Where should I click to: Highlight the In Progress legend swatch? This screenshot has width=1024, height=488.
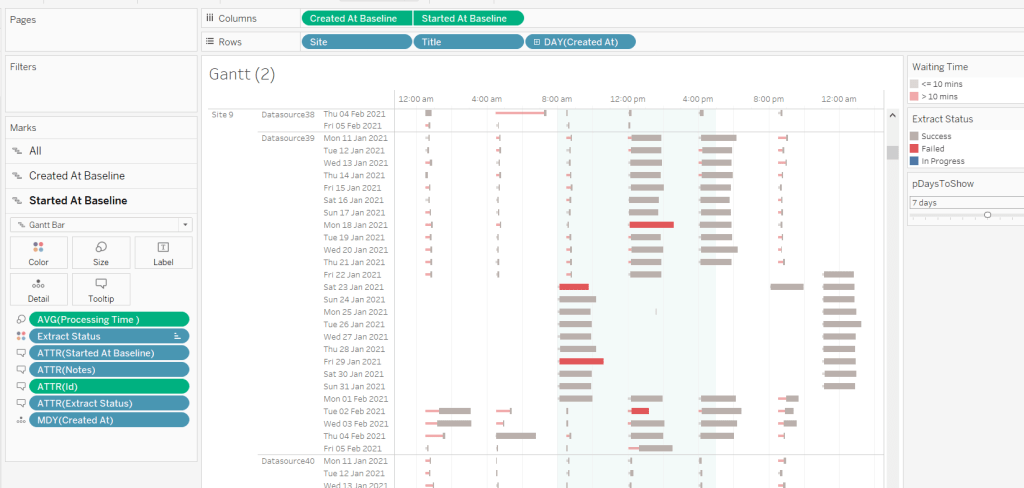coord(914,160)
